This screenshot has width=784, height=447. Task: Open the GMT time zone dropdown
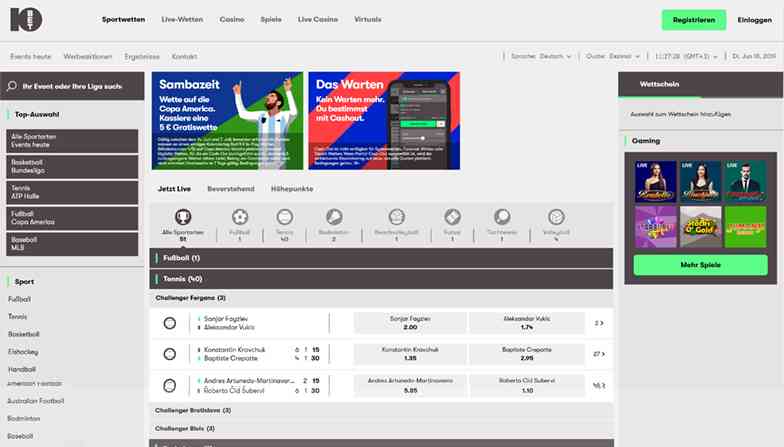[686, 56]
